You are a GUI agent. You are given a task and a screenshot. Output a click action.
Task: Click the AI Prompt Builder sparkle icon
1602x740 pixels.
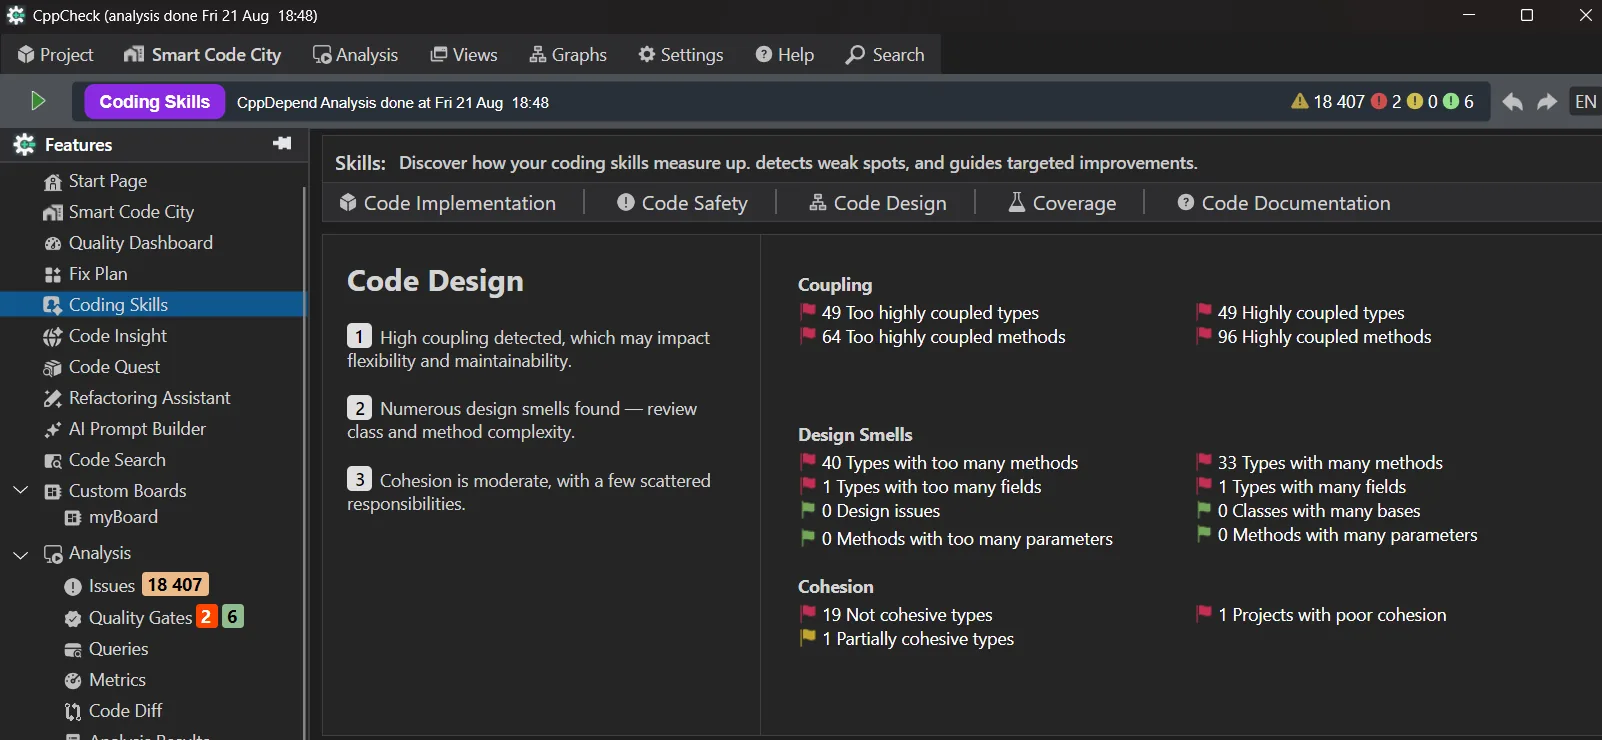(x=53, y=430)
